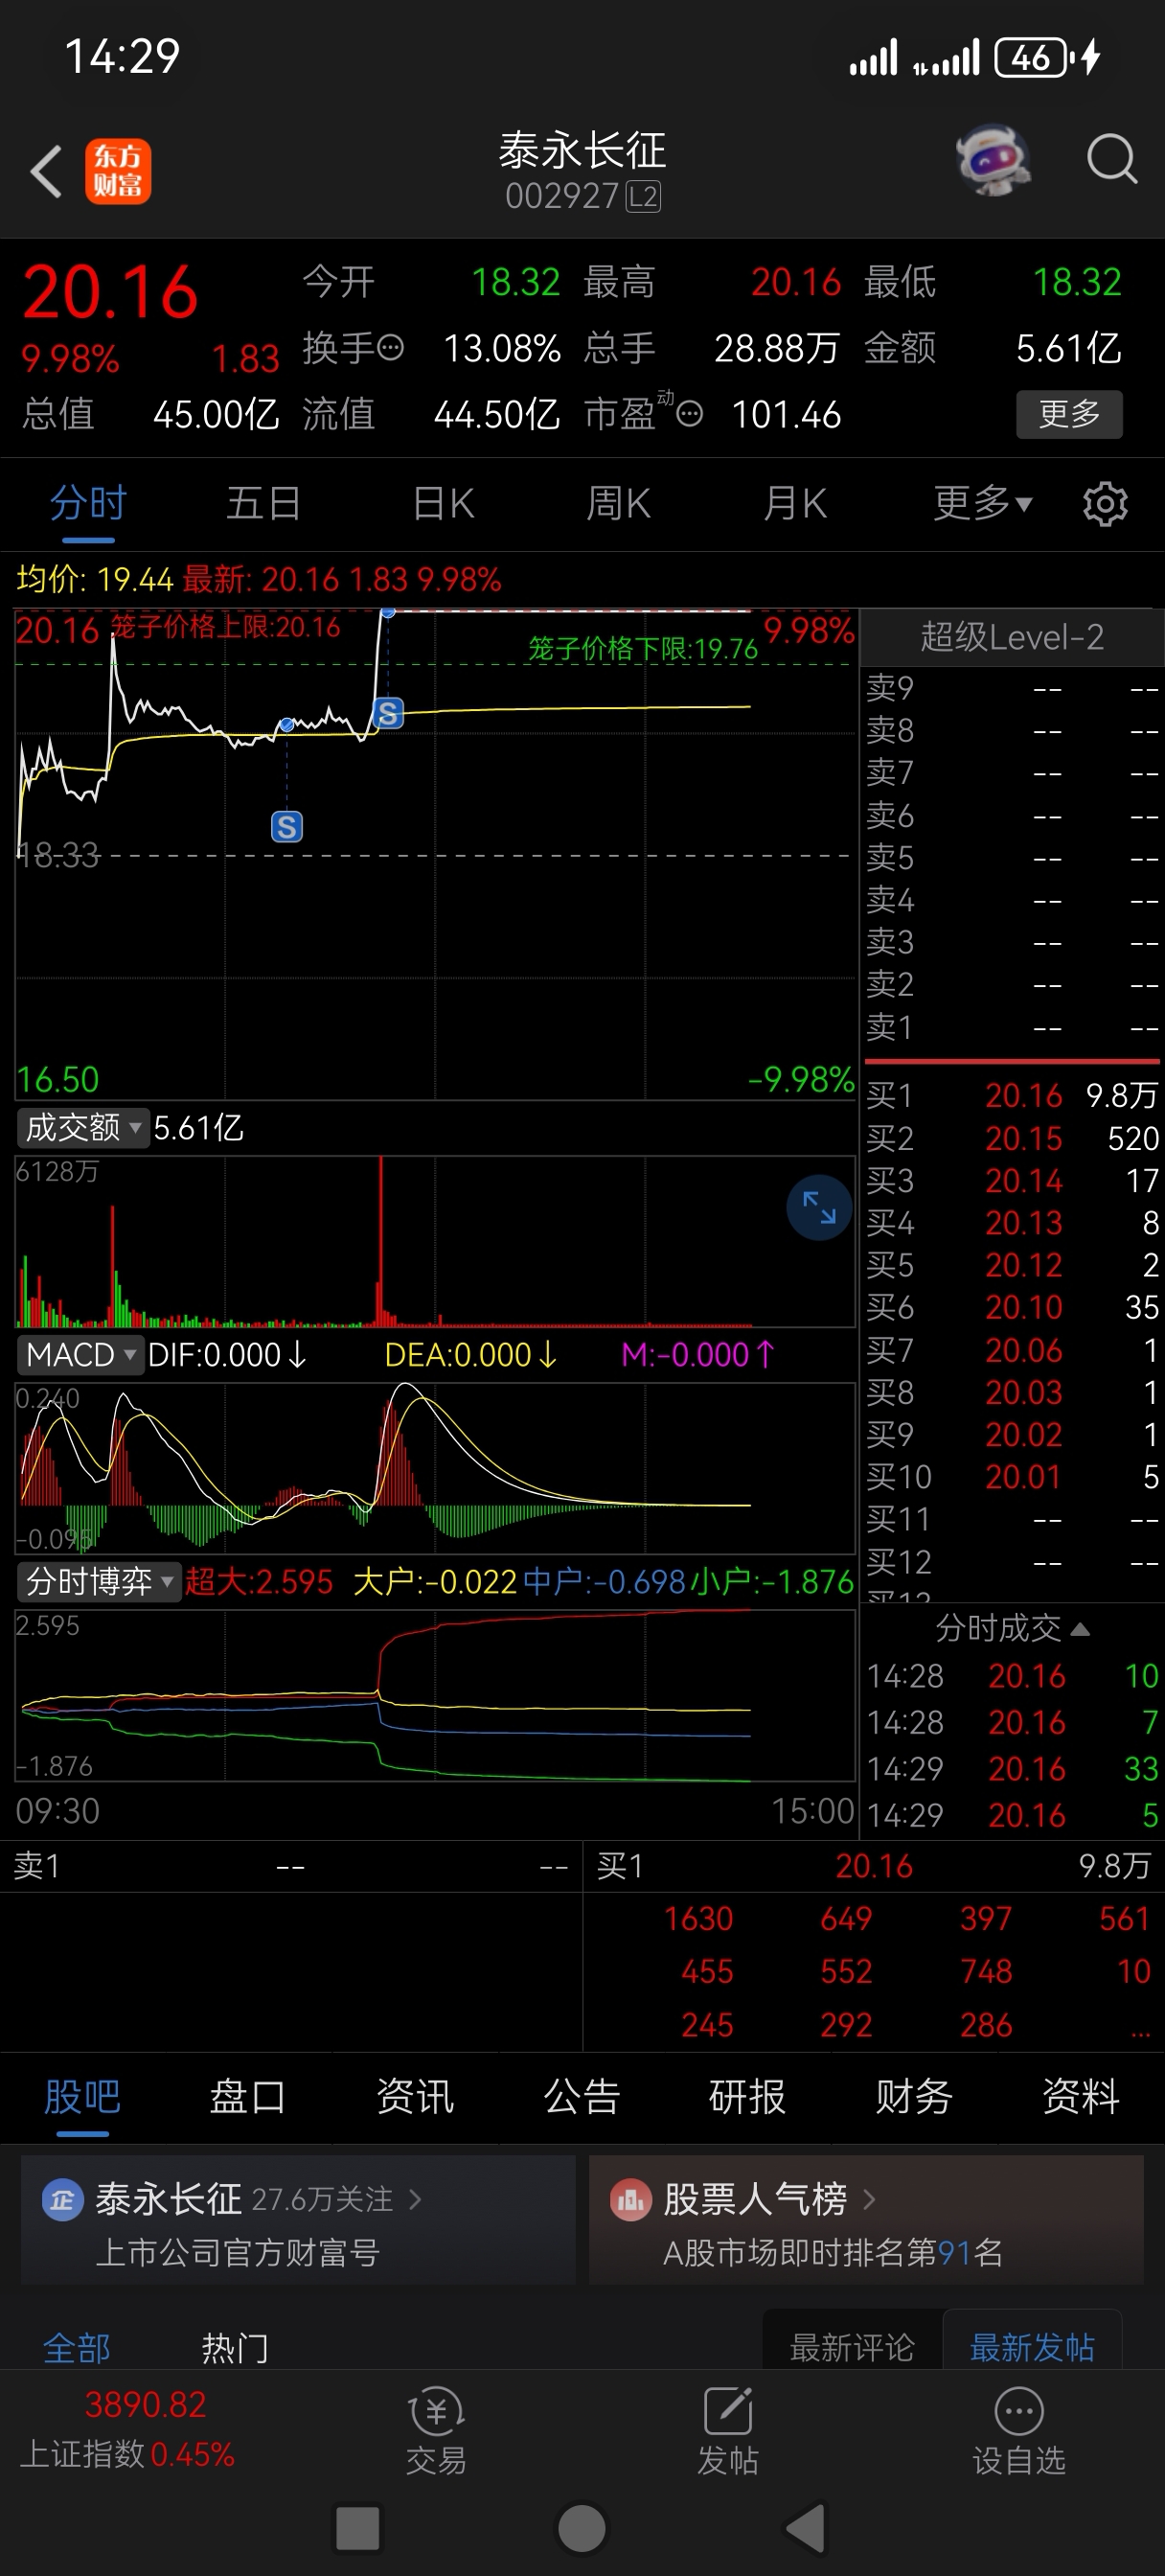Filter posts by 全部

pos(77,2347)
